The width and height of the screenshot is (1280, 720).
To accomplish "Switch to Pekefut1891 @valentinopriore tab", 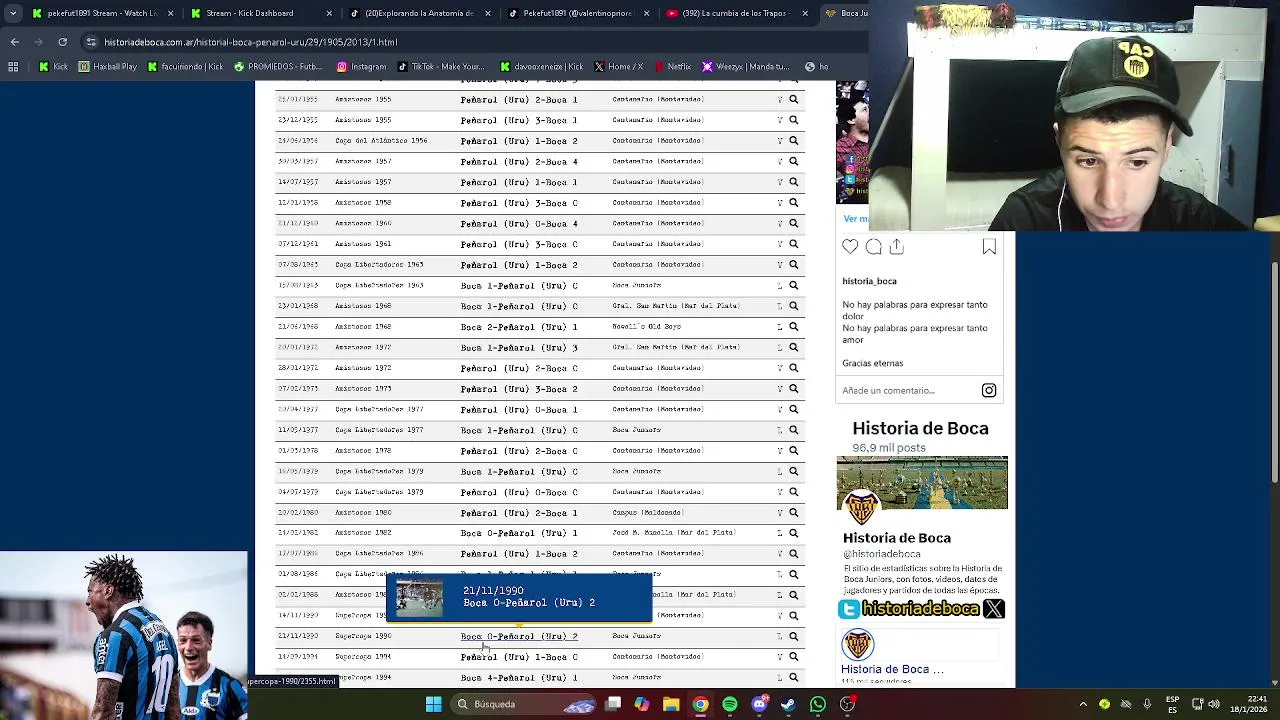I will 580,14.
